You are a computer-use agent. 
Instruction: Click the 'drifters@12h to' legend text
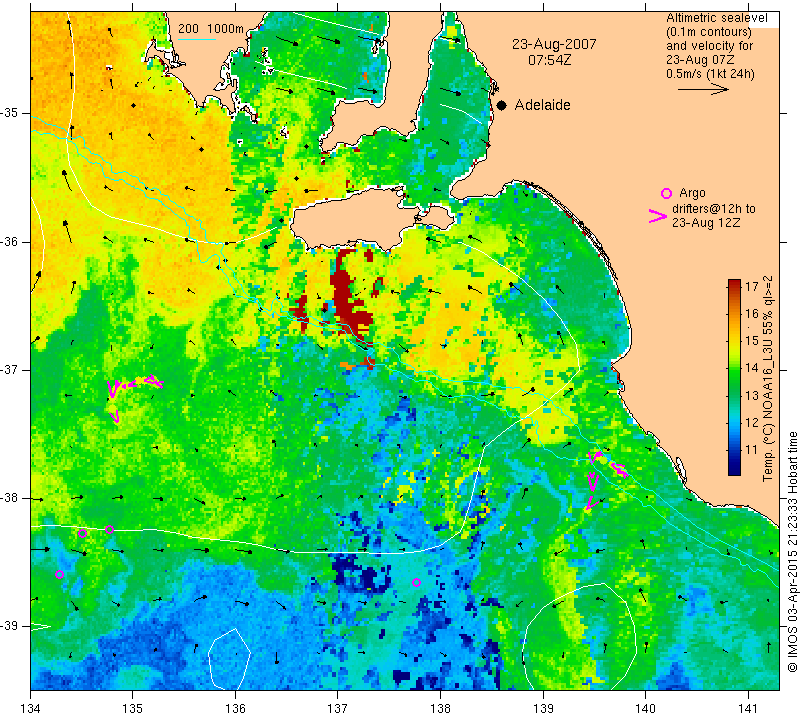click(714, 209)
